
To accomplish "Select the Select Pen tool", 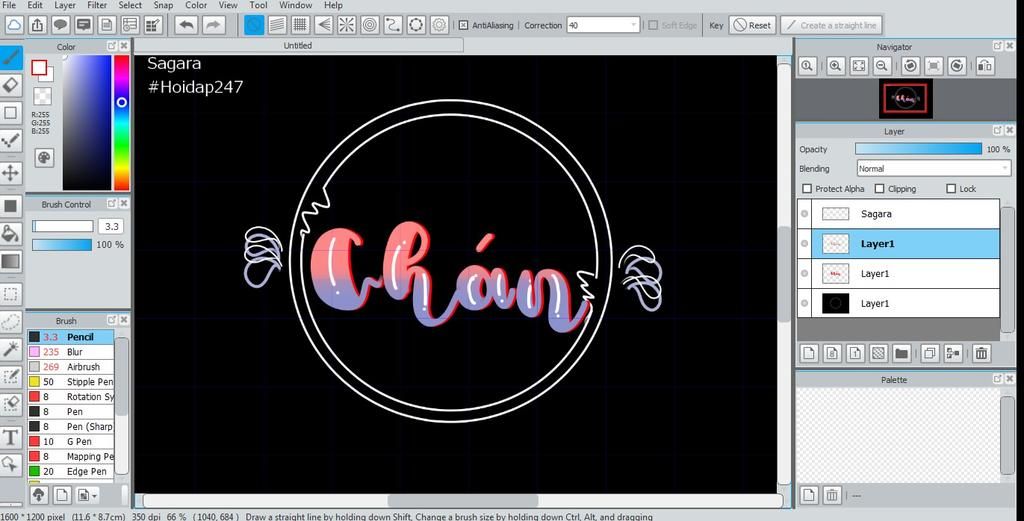I will tap(10, 377).
